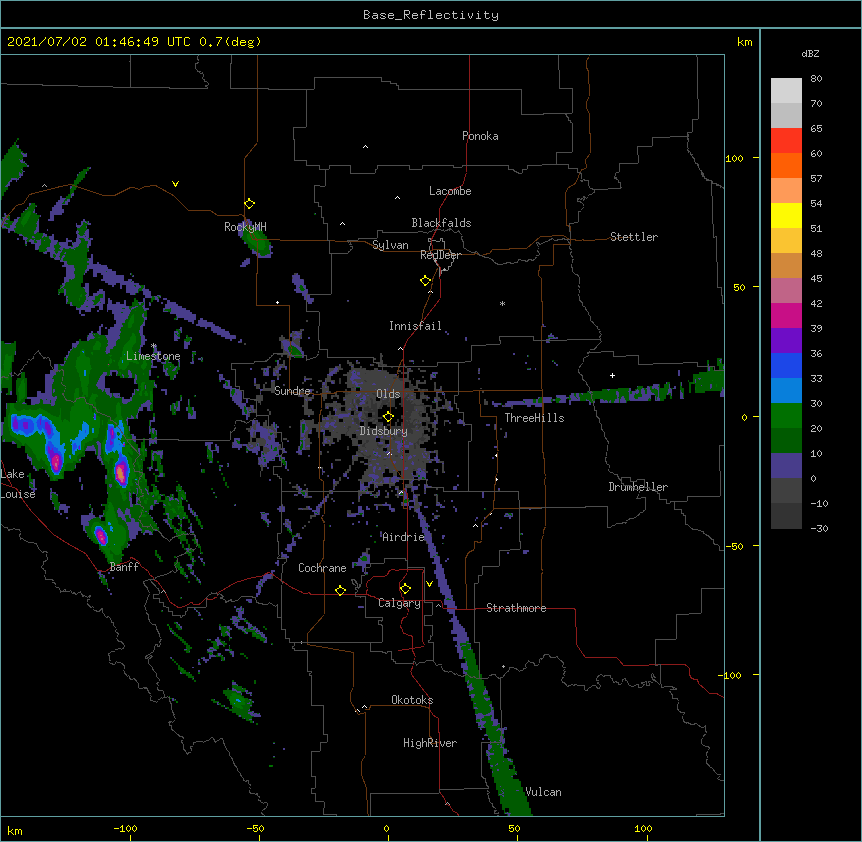Image resolution: width=862 pixels, height=842 pixels.
Task: Click the yellow diamond marker south of RedDeer
Action: pos(425,281)
